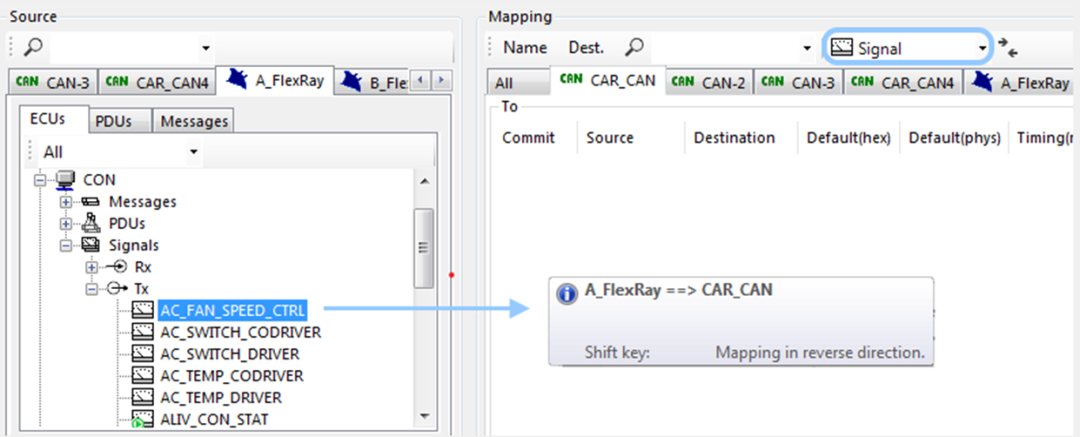Select AC_TEMP_DRIVER in the tree
Viewport: 1080px width, 437px height.
[x=220, y=398]
